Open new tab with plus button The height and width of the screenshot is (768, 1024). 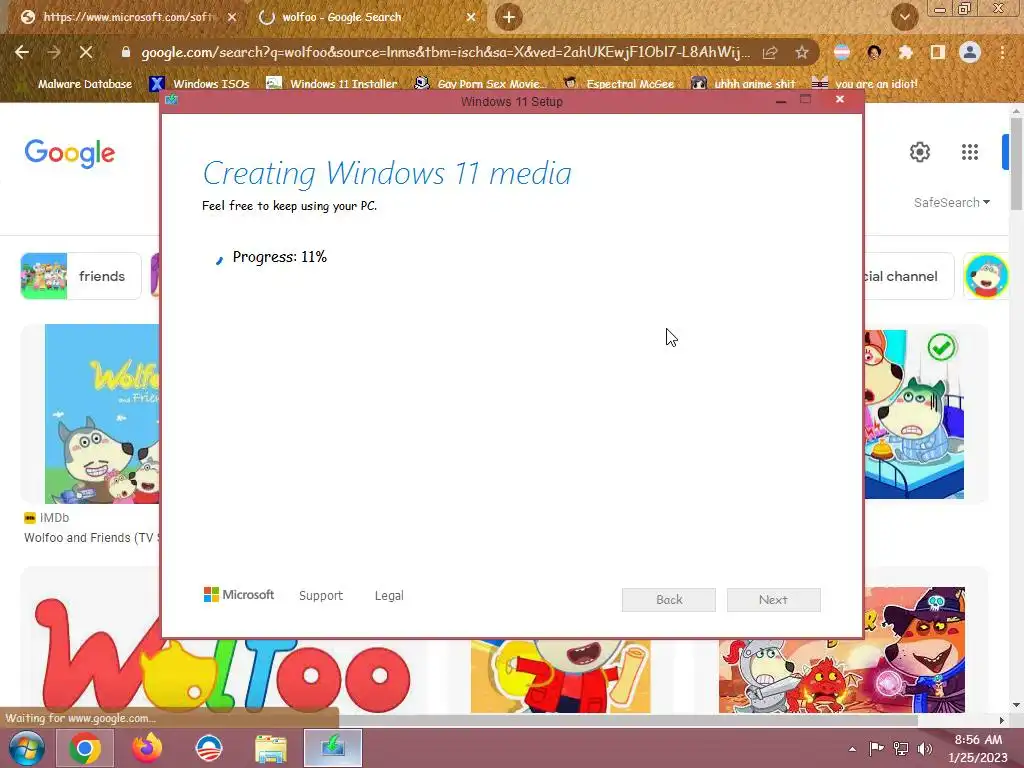(x=509, y=17)
